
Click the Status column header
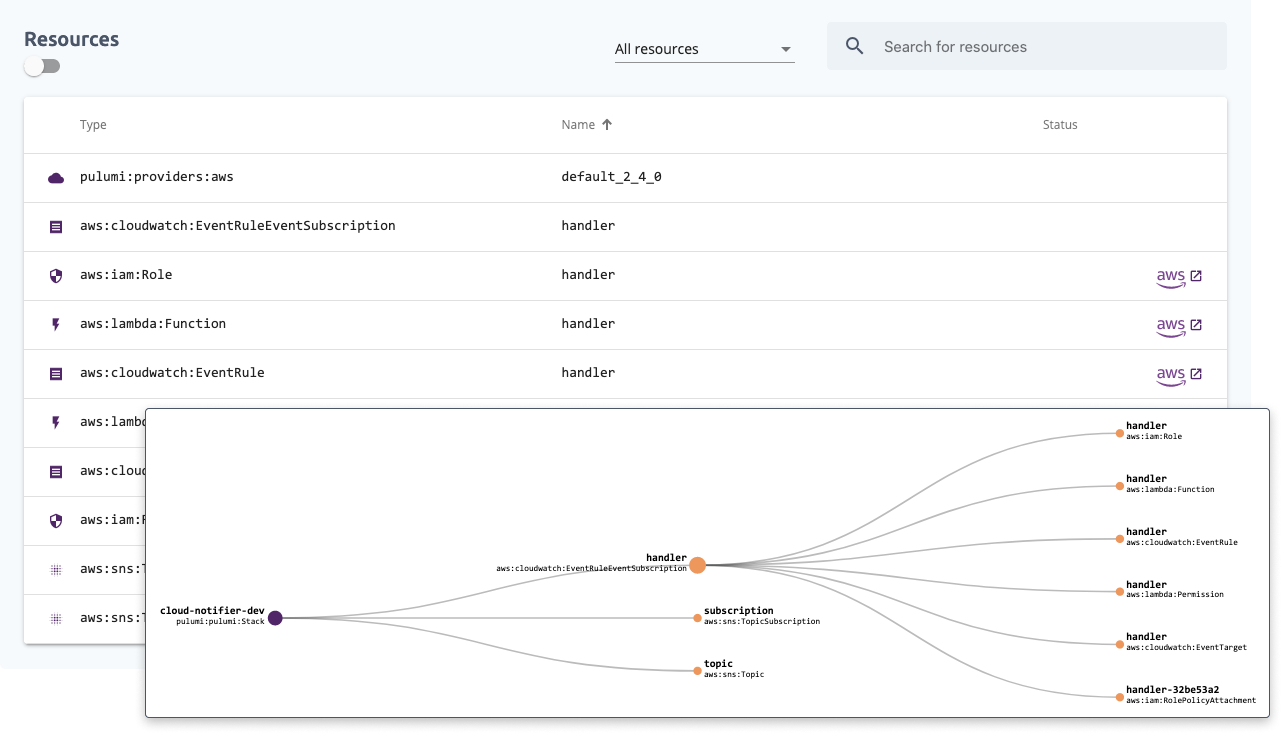pos(1060,125)
